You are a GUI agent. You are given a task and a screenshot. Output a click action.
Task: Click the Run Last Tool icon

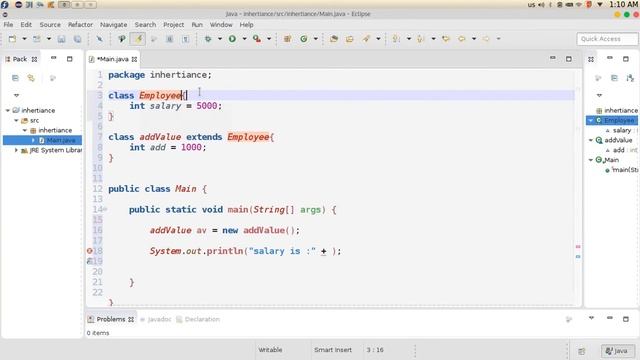pos(257,39)
